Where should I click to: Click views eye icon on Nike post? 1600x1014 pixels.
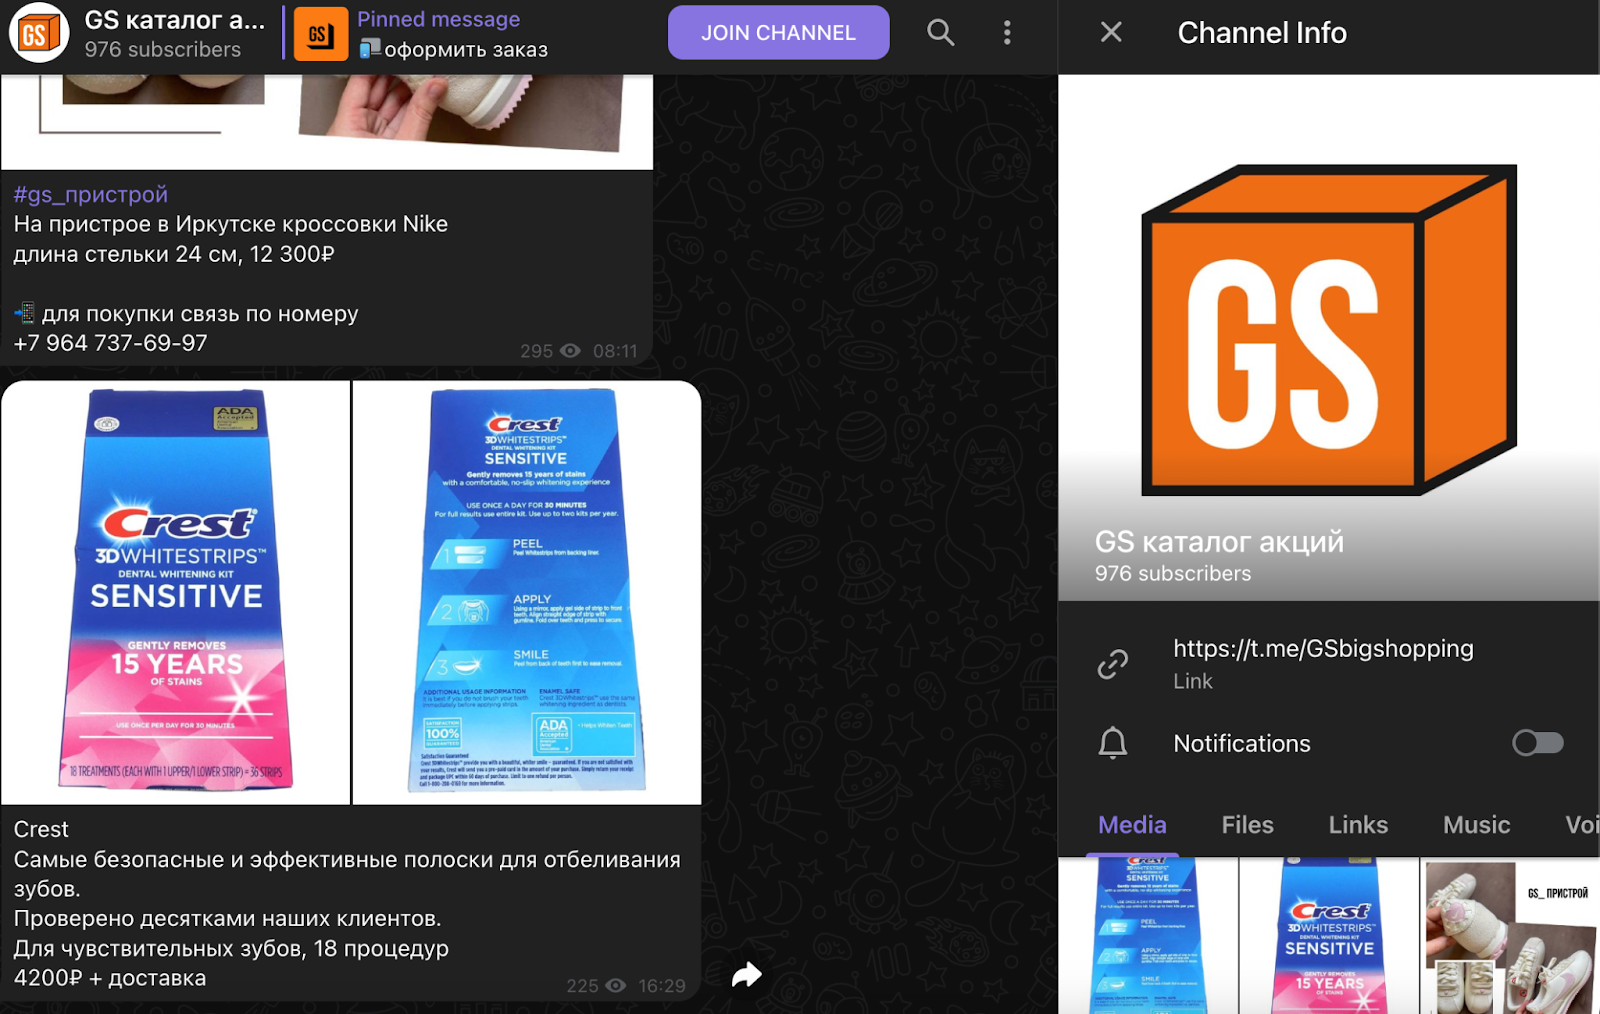(x=570, y=351)
